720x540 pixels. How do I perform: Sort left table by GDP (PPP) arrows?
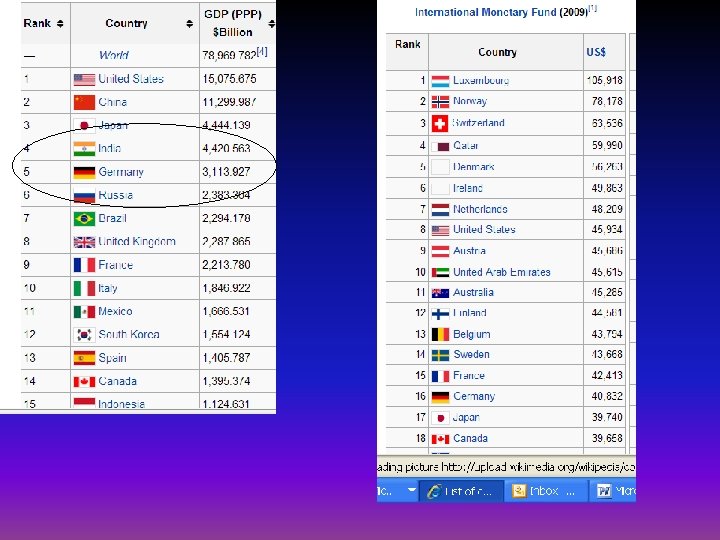[x=271, y=23]
